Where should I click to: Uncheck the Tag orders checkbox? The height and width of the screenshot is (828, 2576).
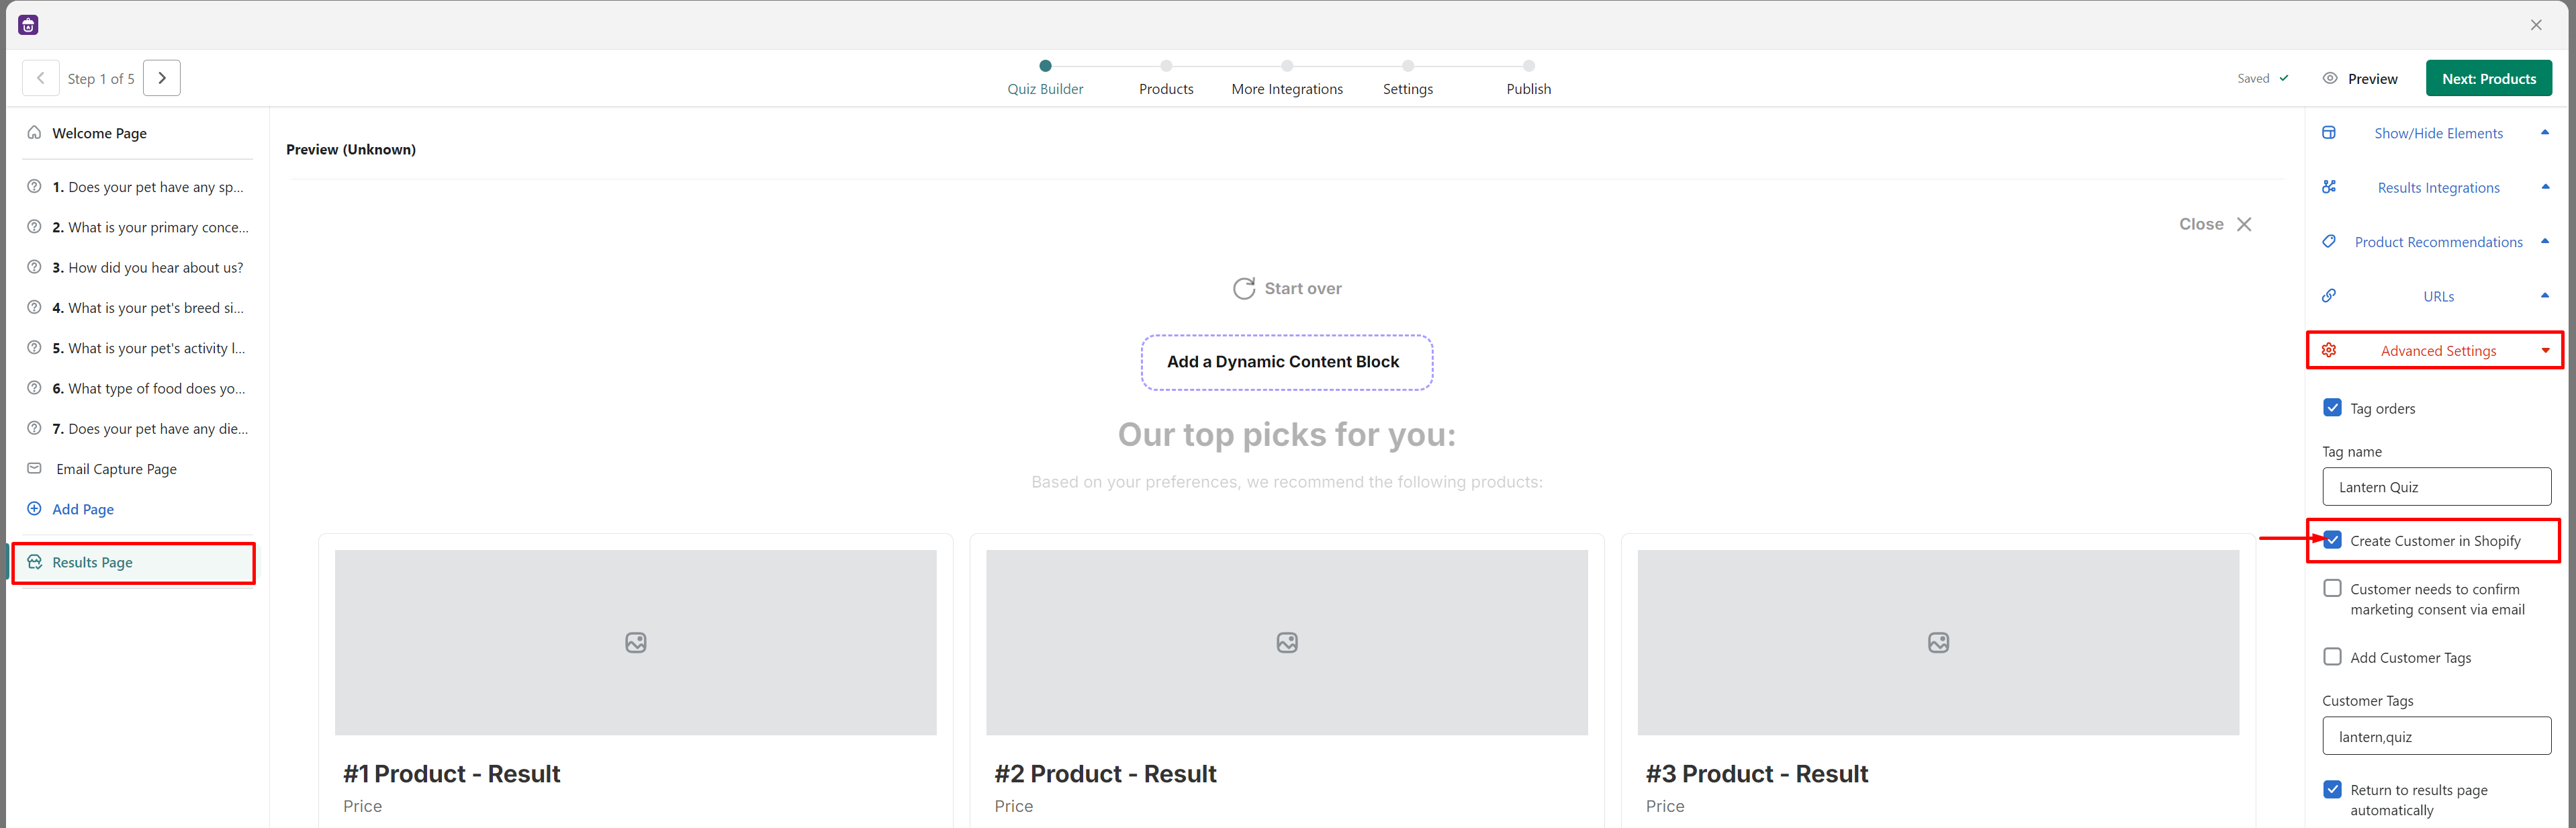click(2332, 408)
